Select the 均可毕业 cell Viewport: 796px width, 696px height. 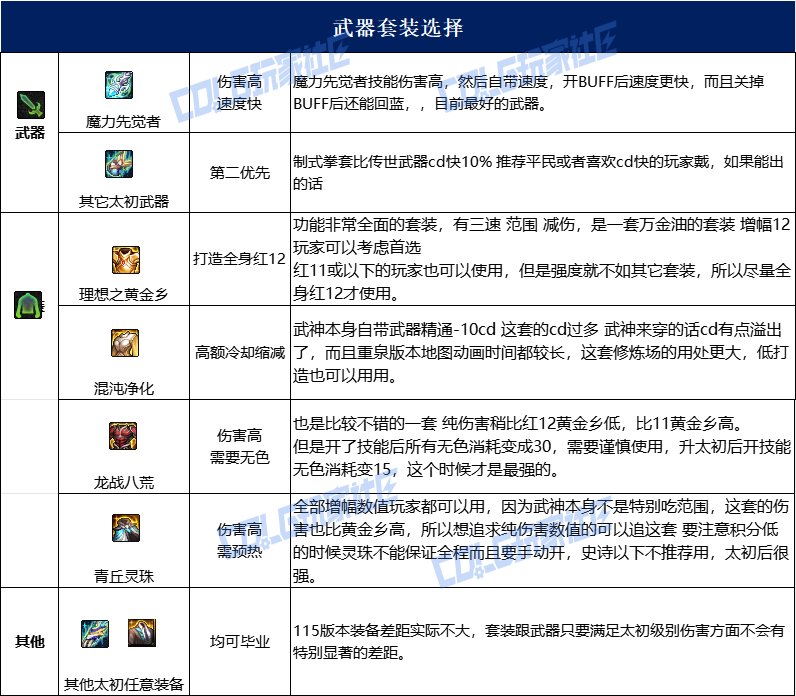[240, 642]
